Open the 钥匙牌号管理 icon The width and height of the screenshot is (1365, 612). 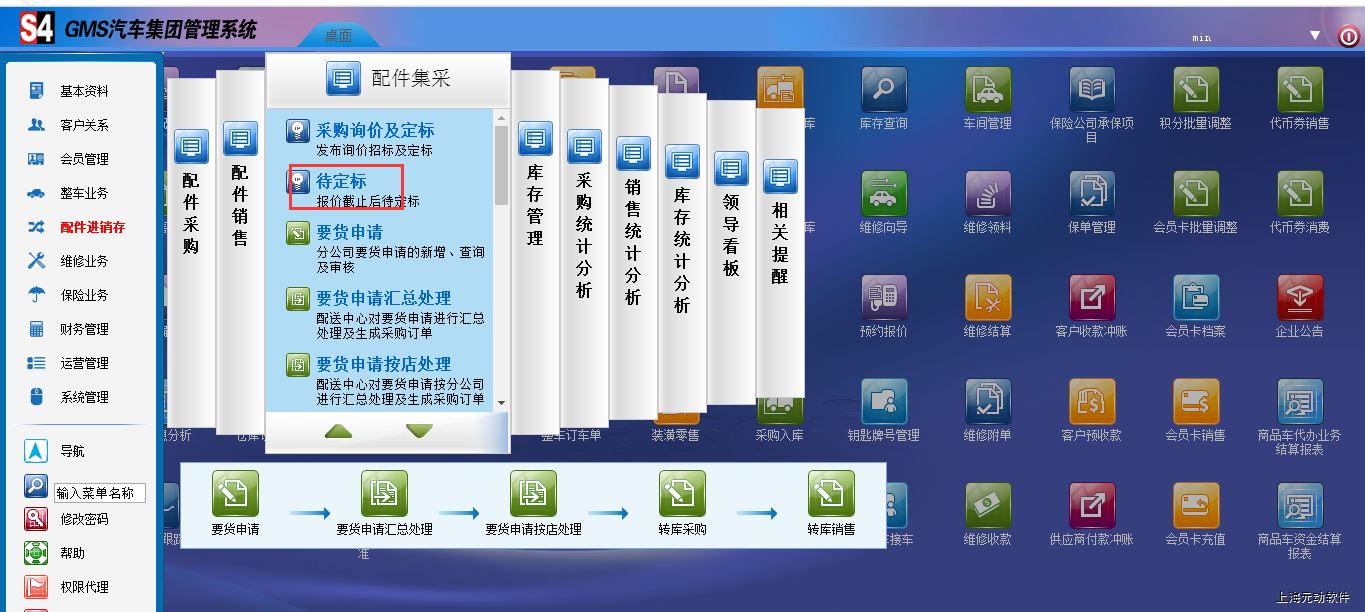(x=883, y=403)
